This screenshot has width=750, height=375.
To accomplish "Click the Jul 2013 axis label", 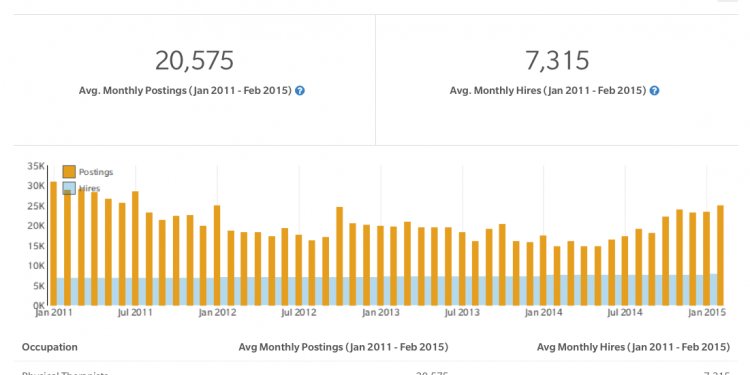I will [x=462, y=312].
